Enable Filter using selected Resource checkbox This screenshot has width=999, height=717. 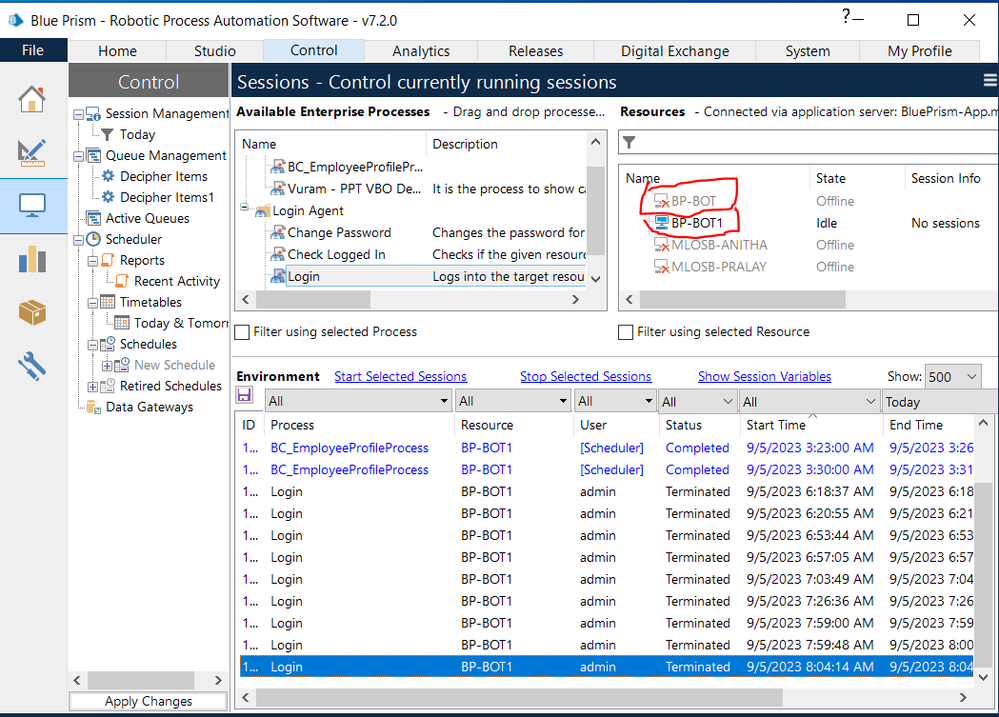[x=626, y=332]
